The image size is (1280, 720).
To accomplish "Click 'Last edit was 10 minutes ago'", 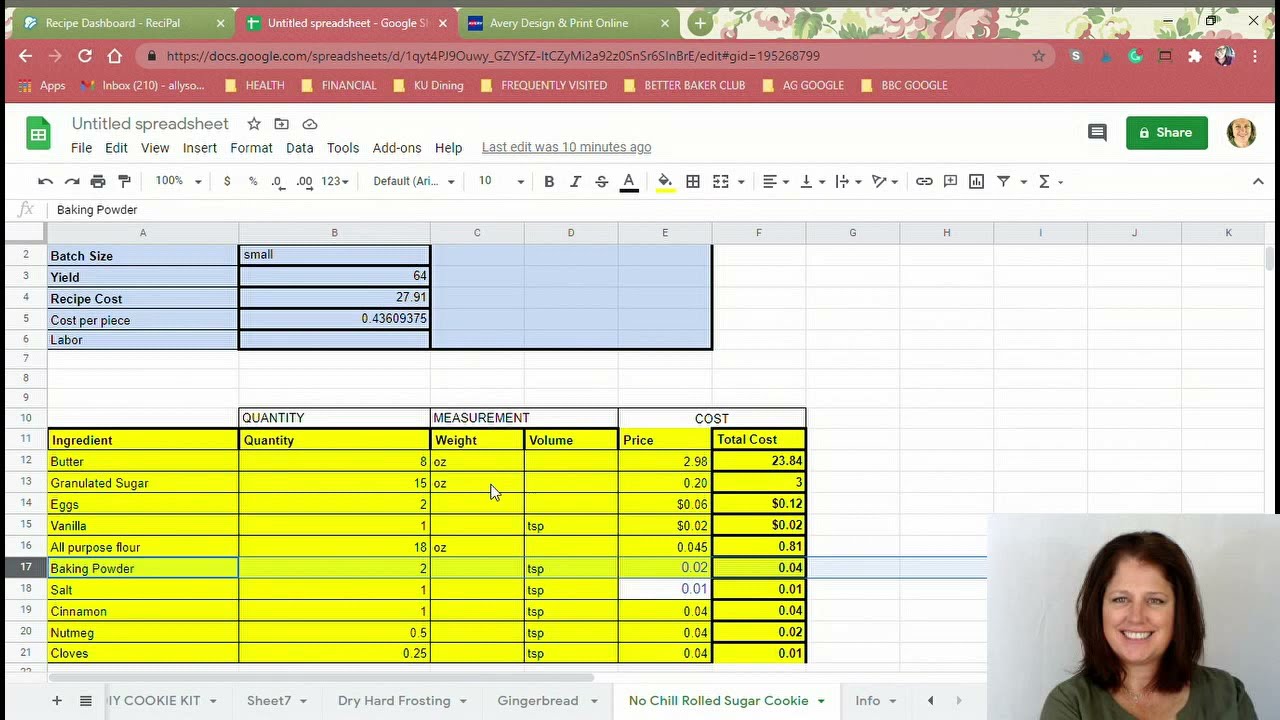I will pos(566,147).
